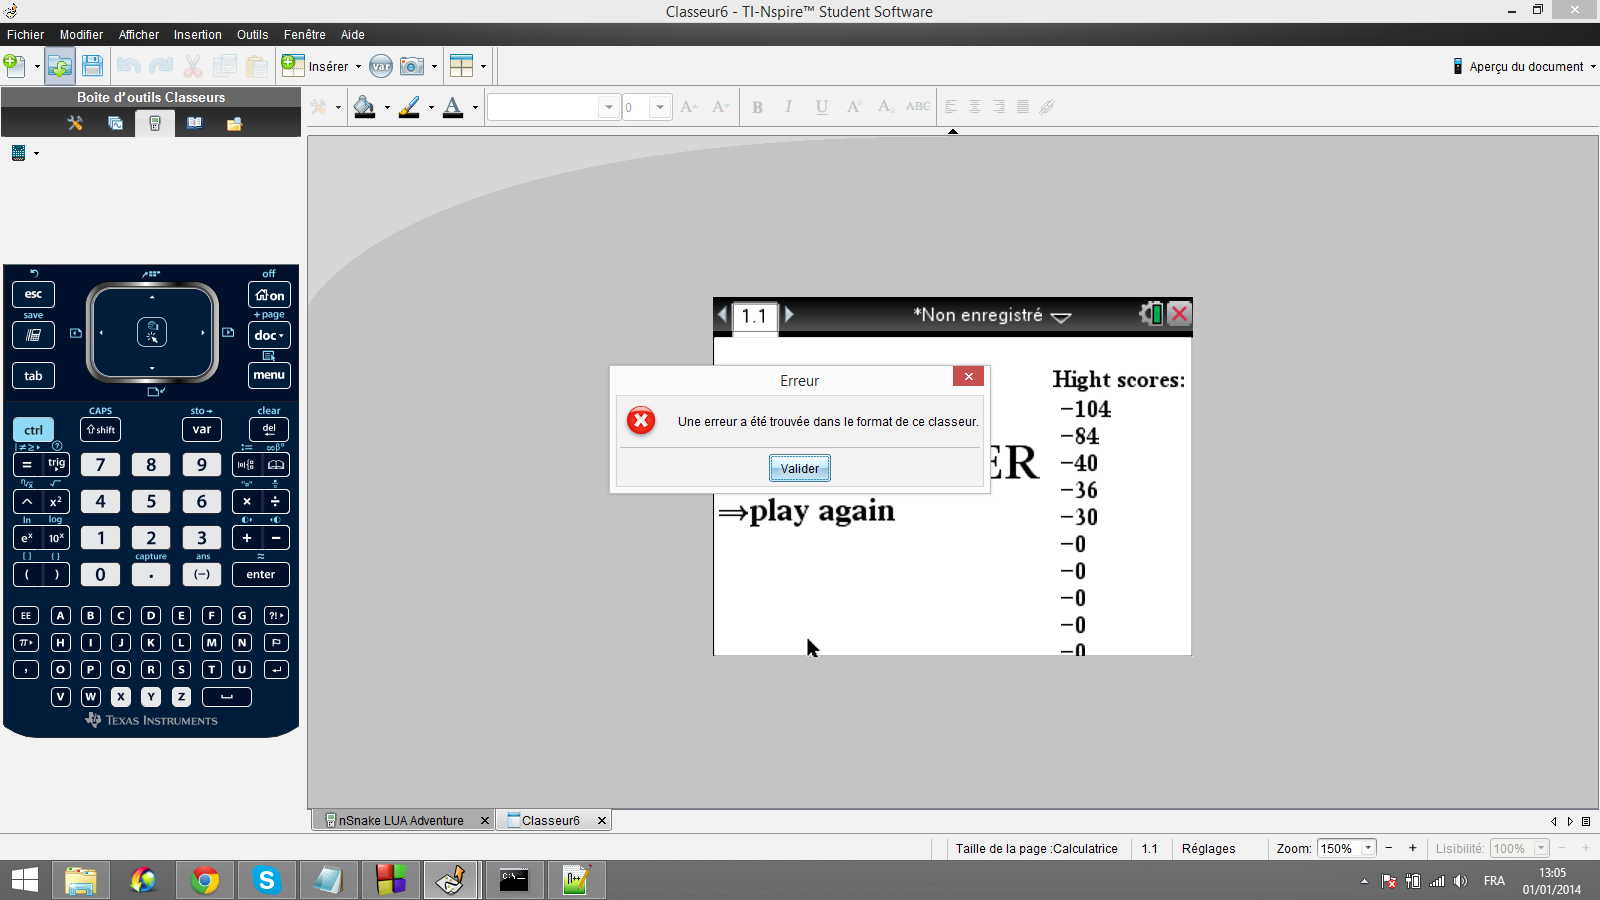Click the handheld settings gear battery icon
This screenshot has height=900, width=1600.
[1151, 314]
